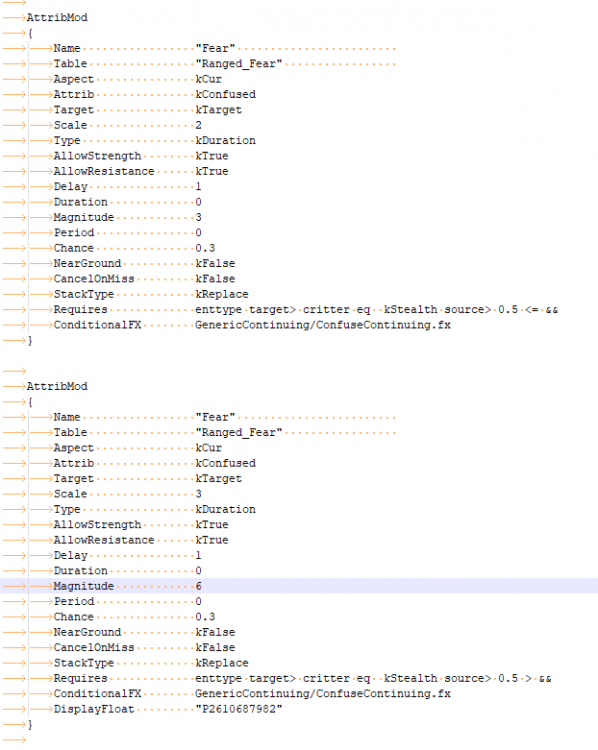The image size is (598, 750).
Task: Click the Chance value 0.3 in the second block
Action: point(205,617)
